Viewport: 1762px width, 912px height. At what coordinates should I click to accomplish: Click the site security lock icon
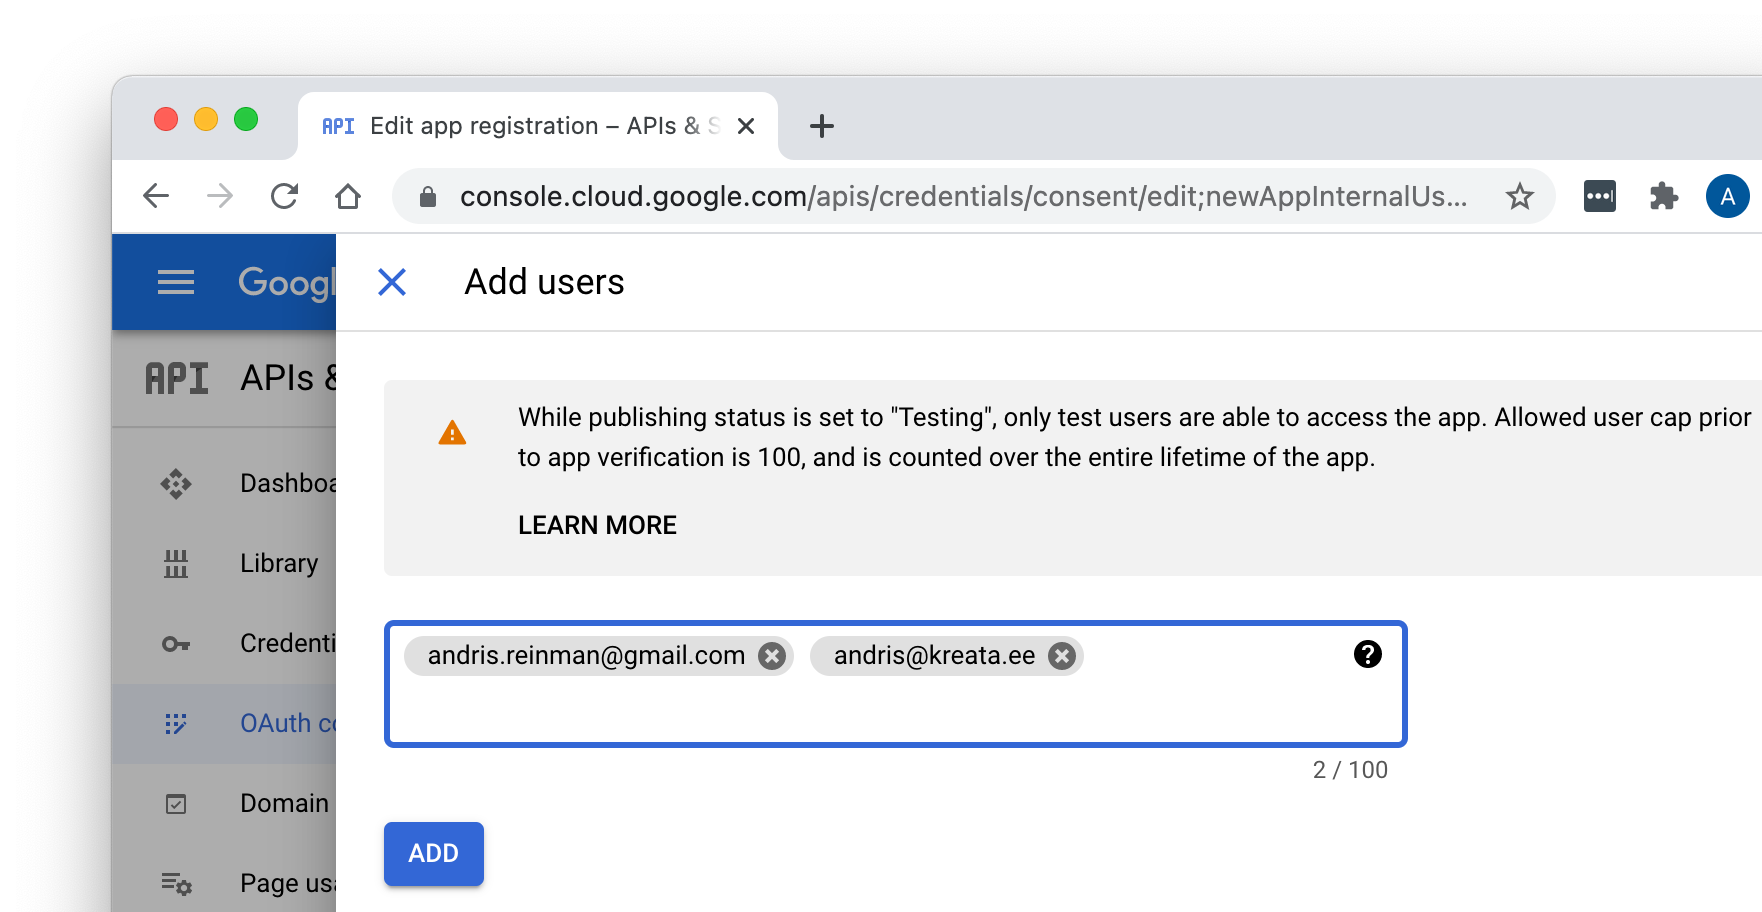pyautogui.click(x=428, y=196)
